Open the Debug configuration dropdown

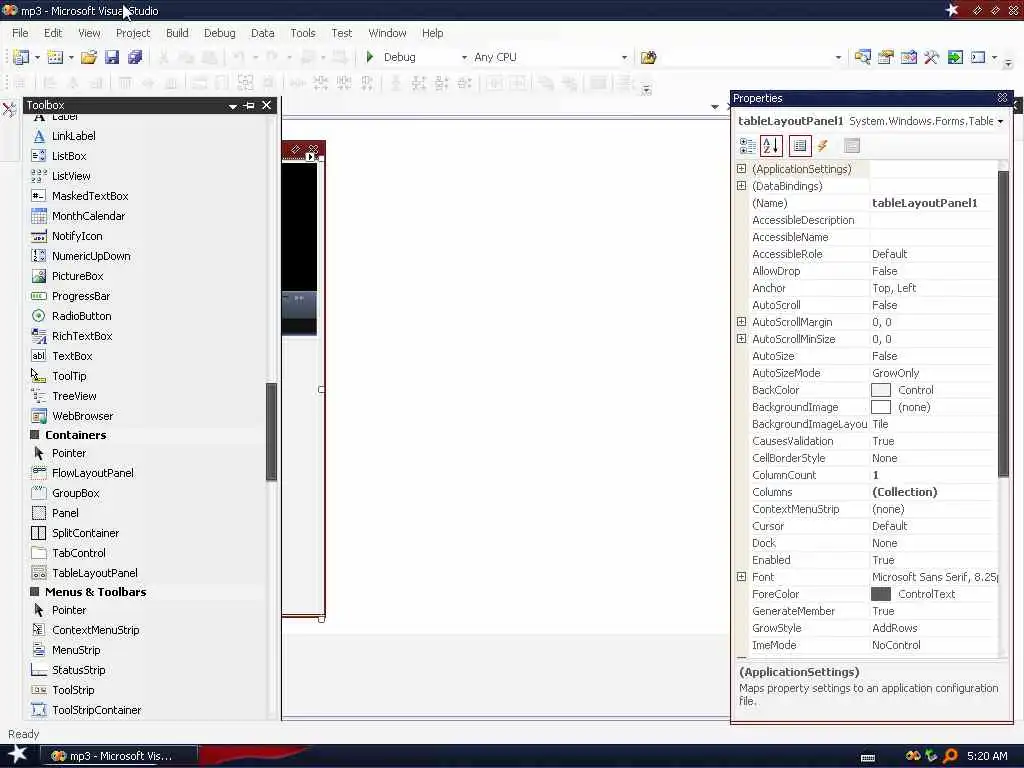tap(464, 57)
